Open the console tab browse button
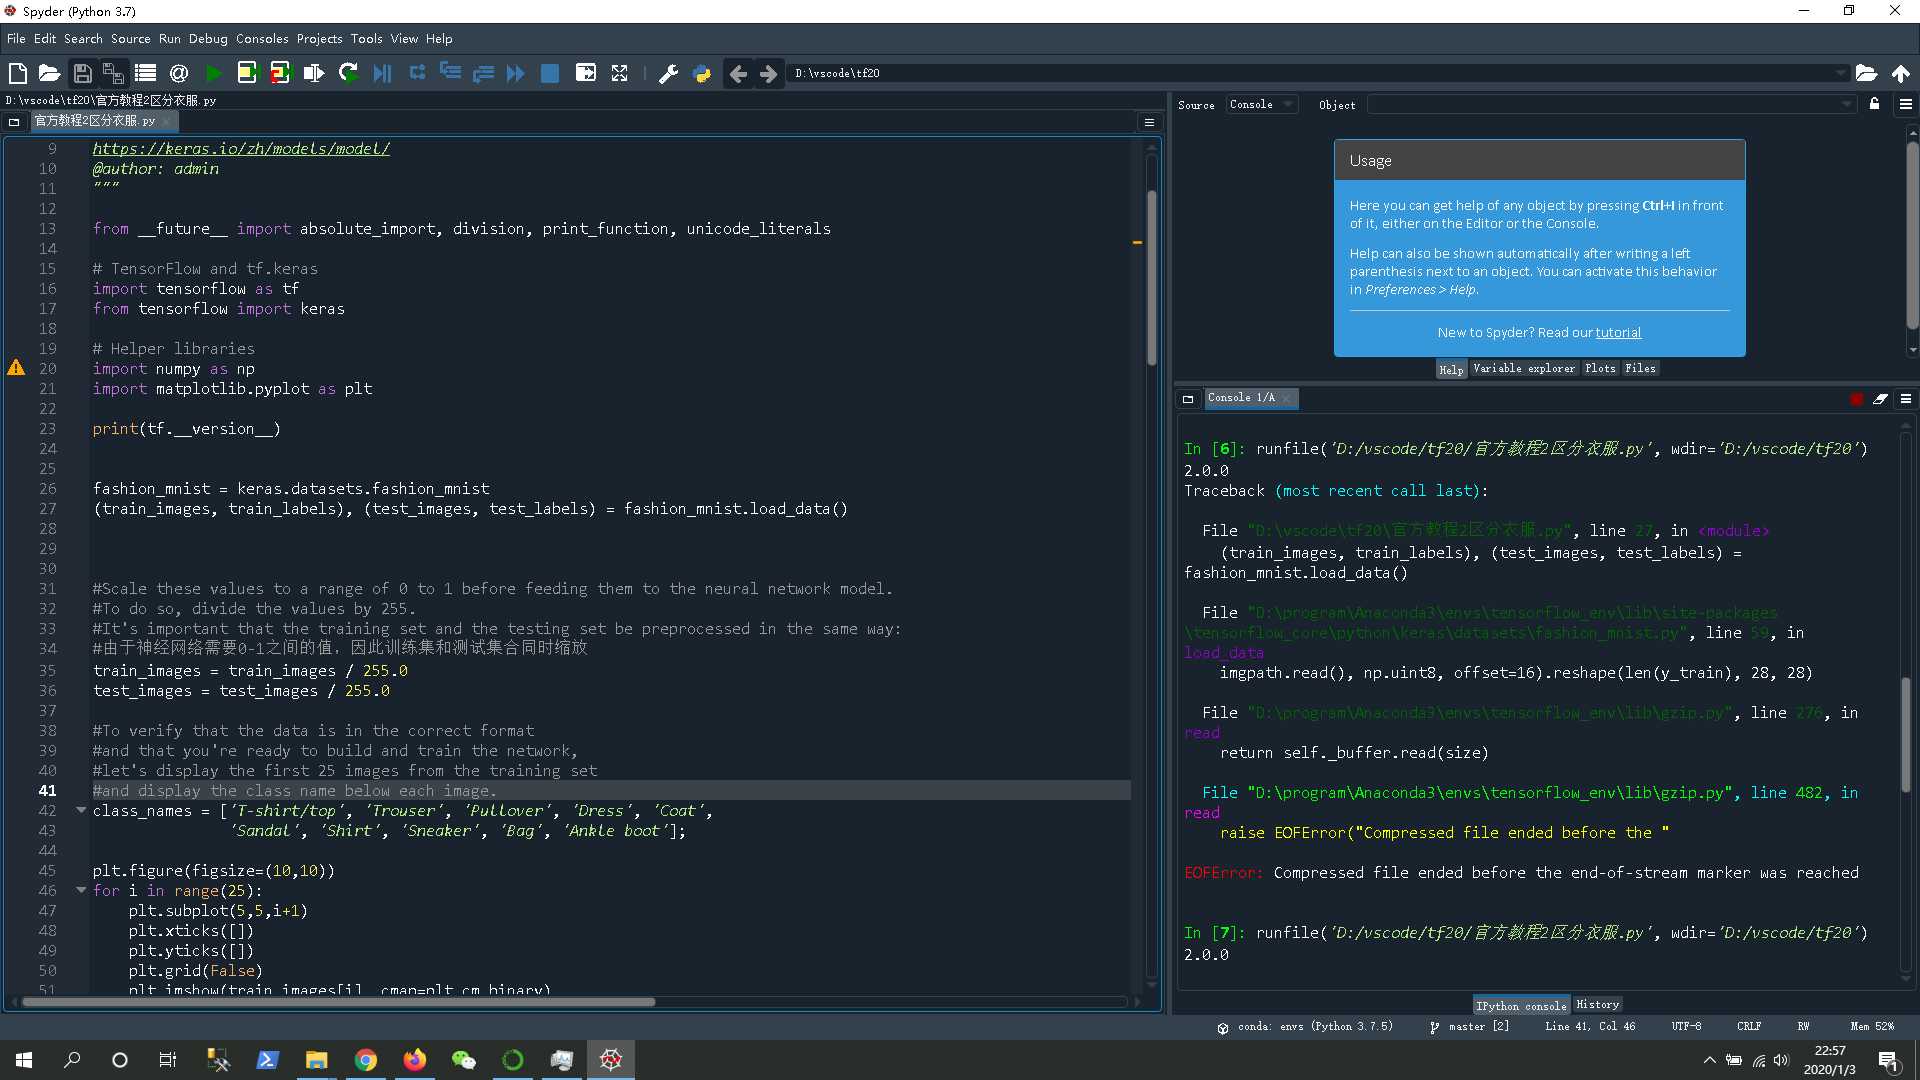The height and width of the screenshot is (1080, 1920). 1188,399
